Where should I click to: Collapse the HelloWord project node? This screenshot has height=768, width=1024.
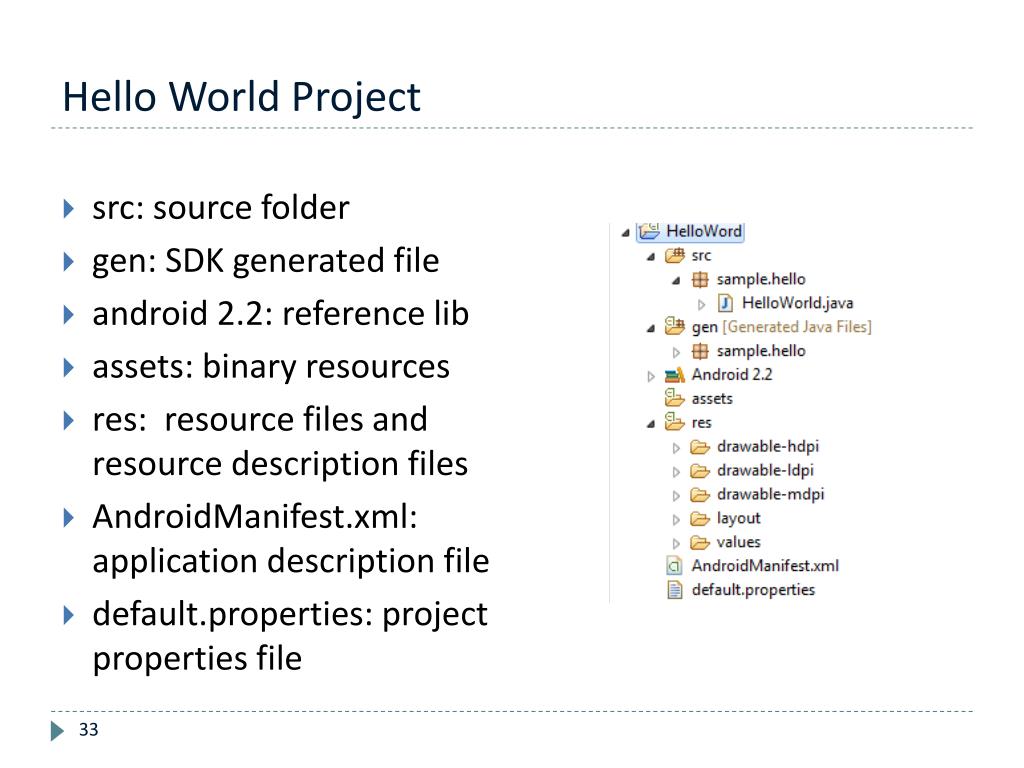click(626, 232)
